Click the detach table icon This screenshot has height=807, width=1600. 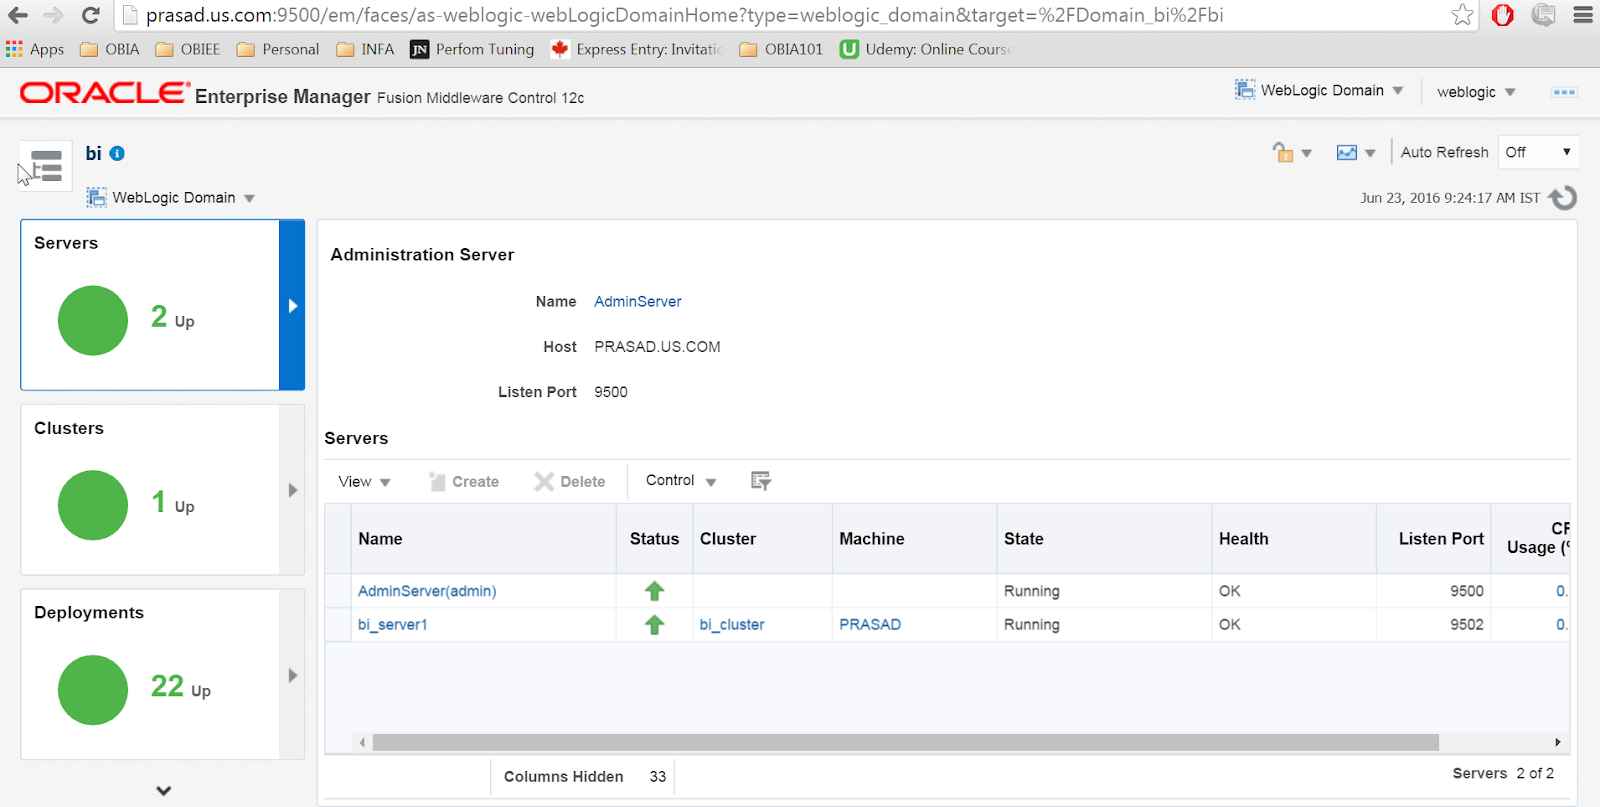(761, 481)
